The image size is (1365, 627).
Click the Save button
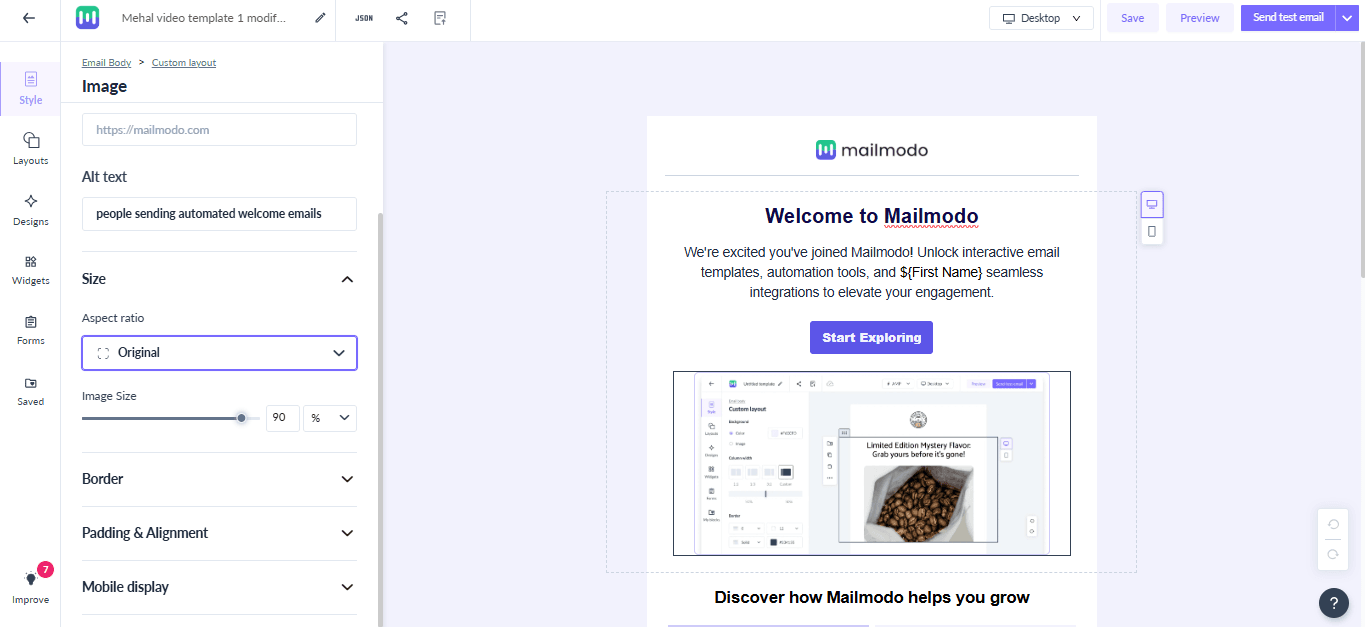(x=1132, y=18)
